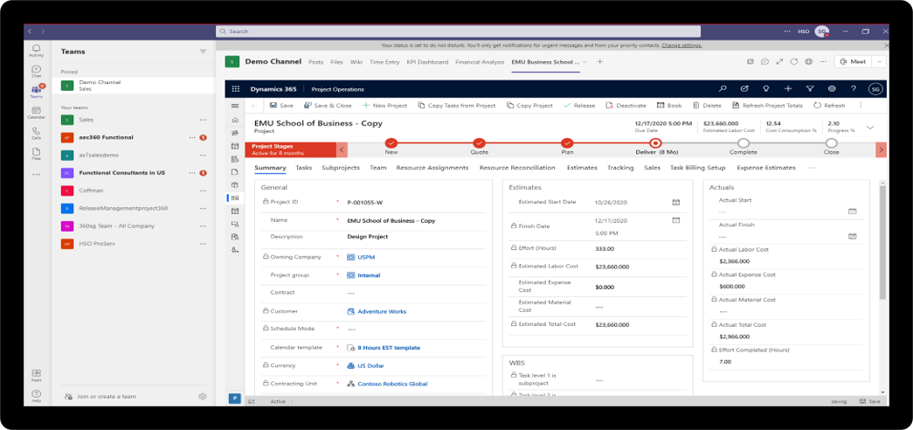Screen dimensions: 913x430
Task: Switch to the Tasks tab
Action: point(303,168)
